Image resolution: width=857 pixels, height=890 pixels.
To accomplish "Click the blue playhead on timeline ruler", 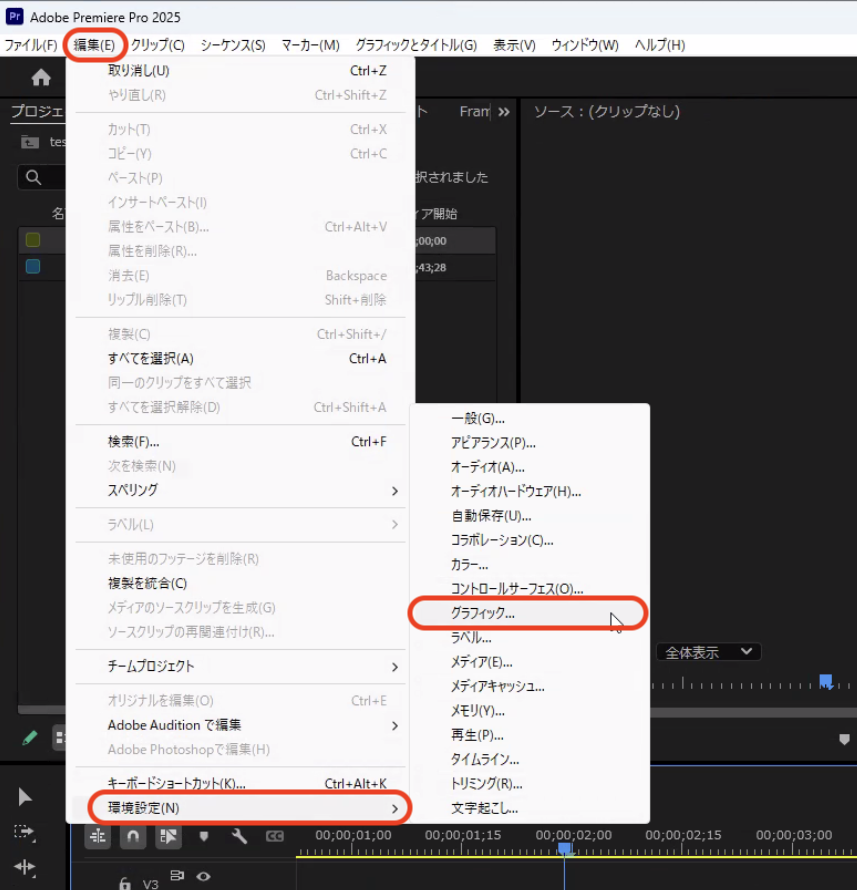I will (x=565, y=848).
